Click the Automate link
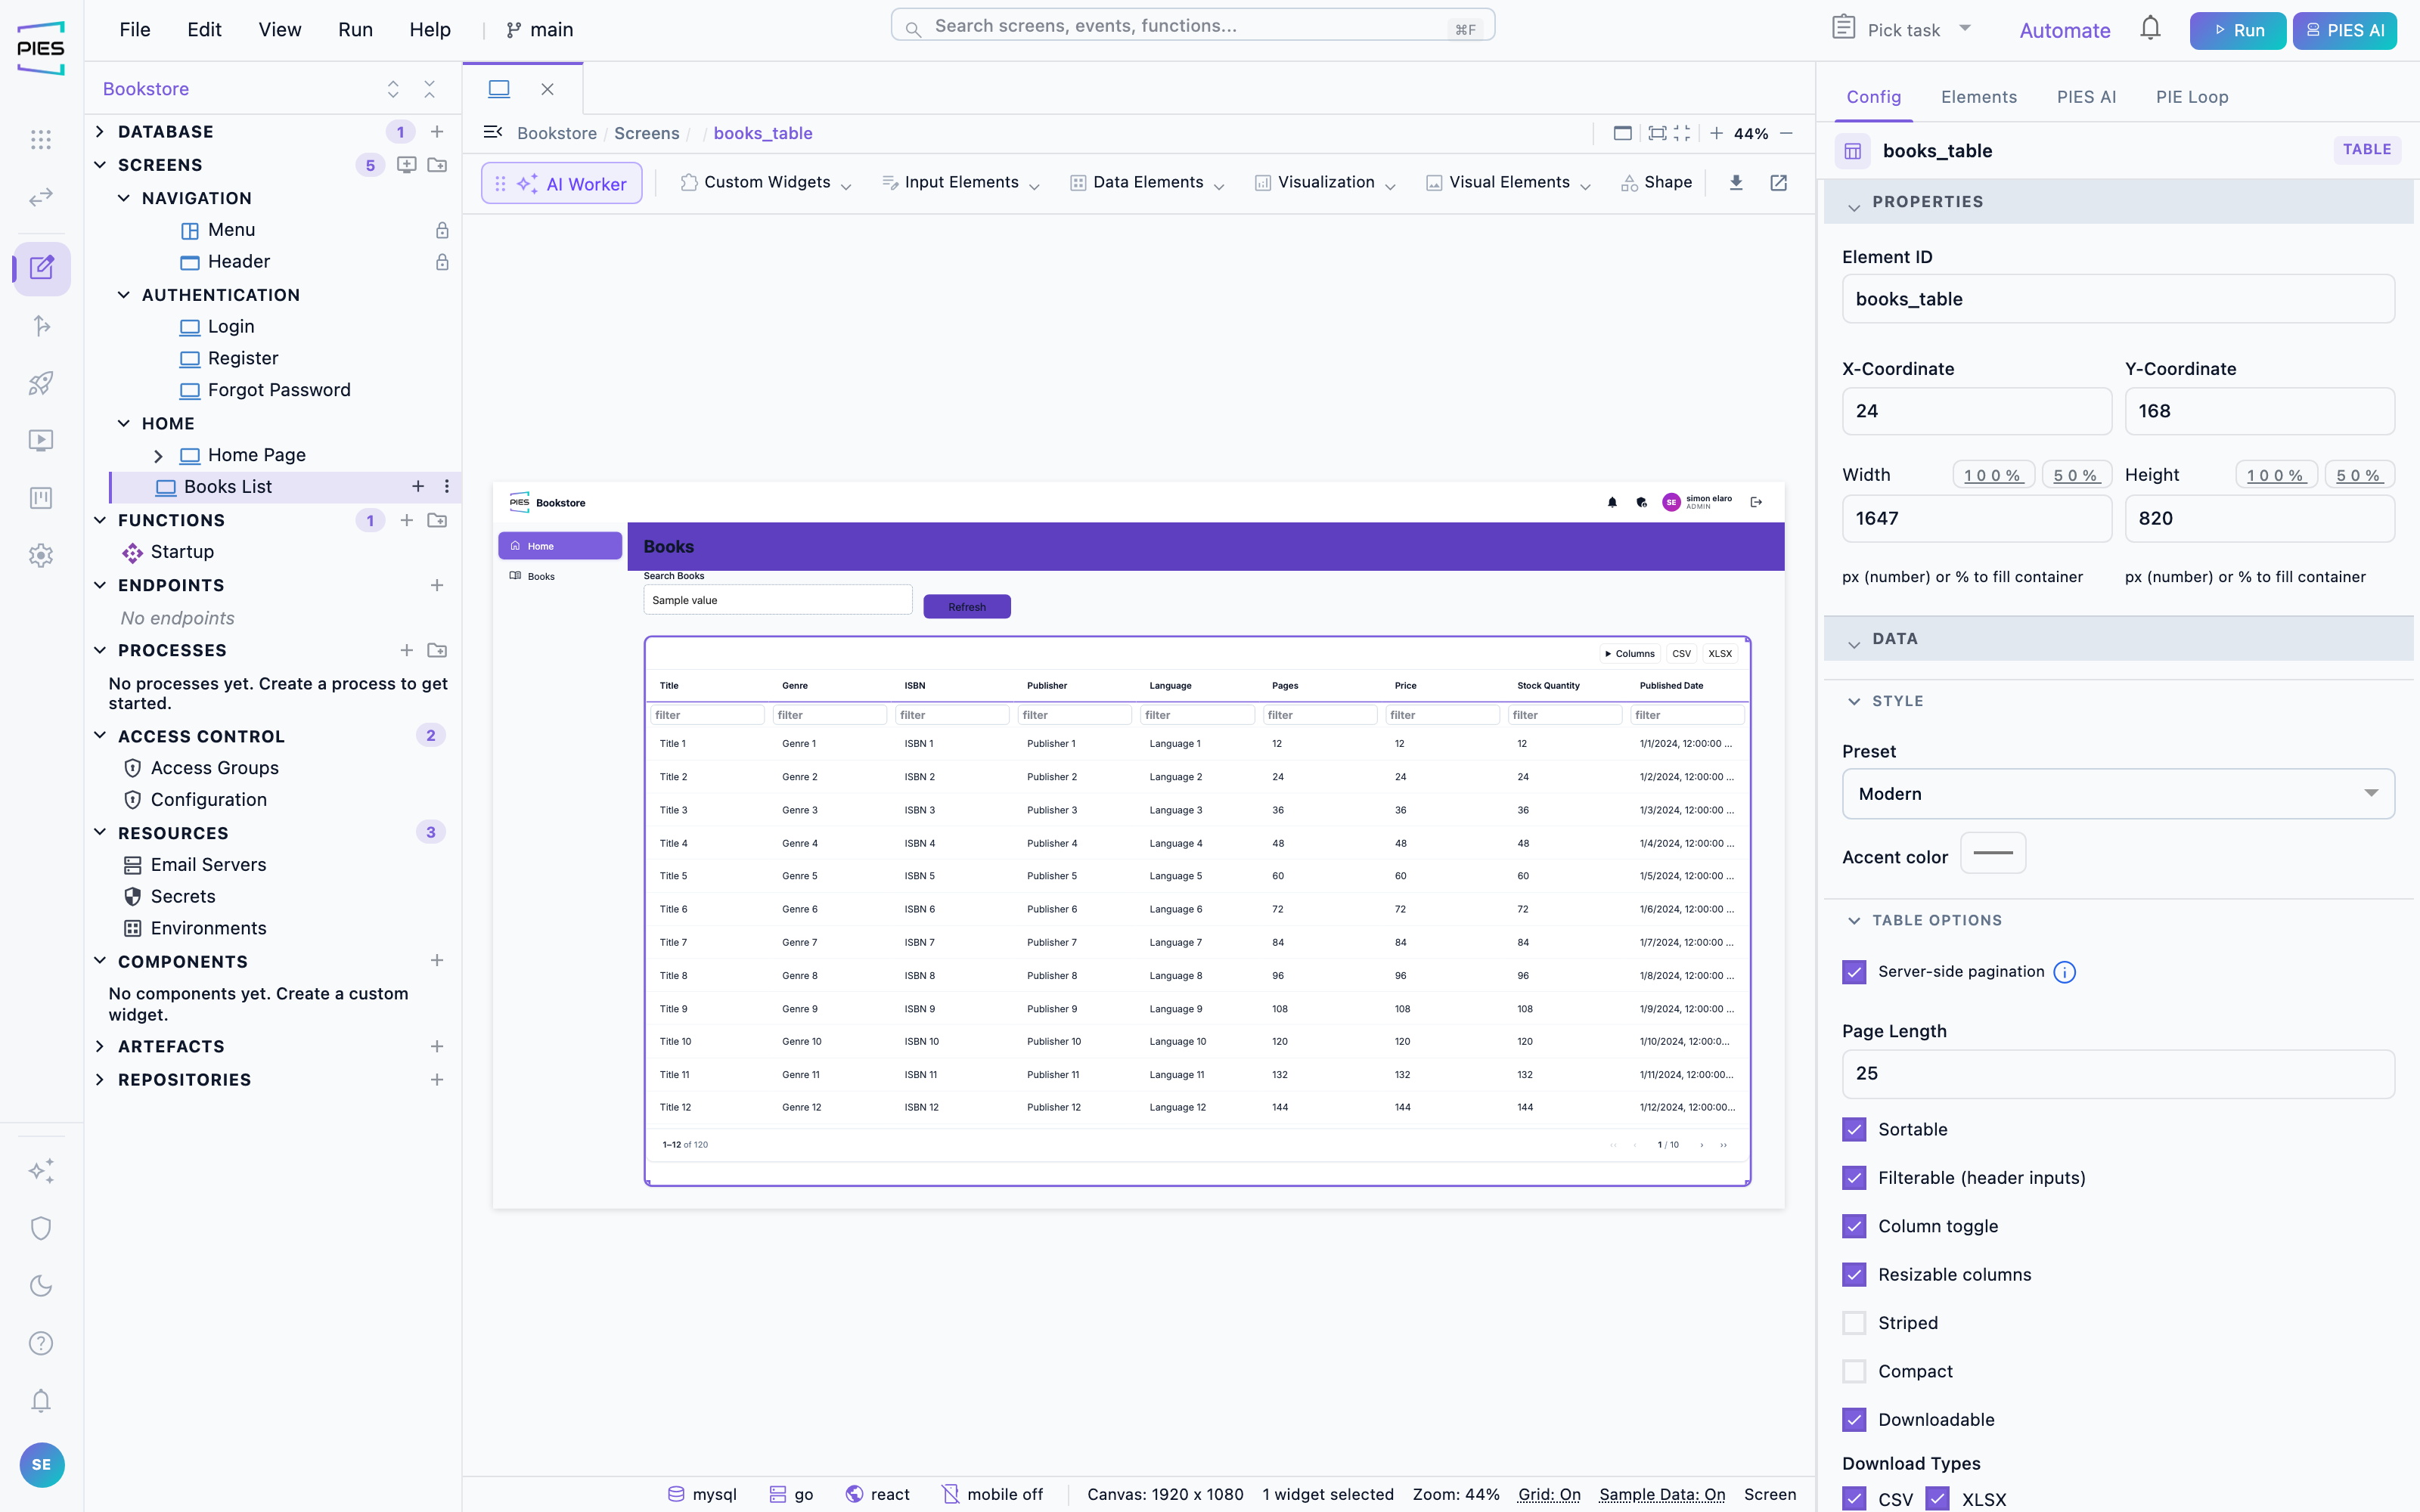This screenshot has height=1512, width=2420. tap(2064, 30)
